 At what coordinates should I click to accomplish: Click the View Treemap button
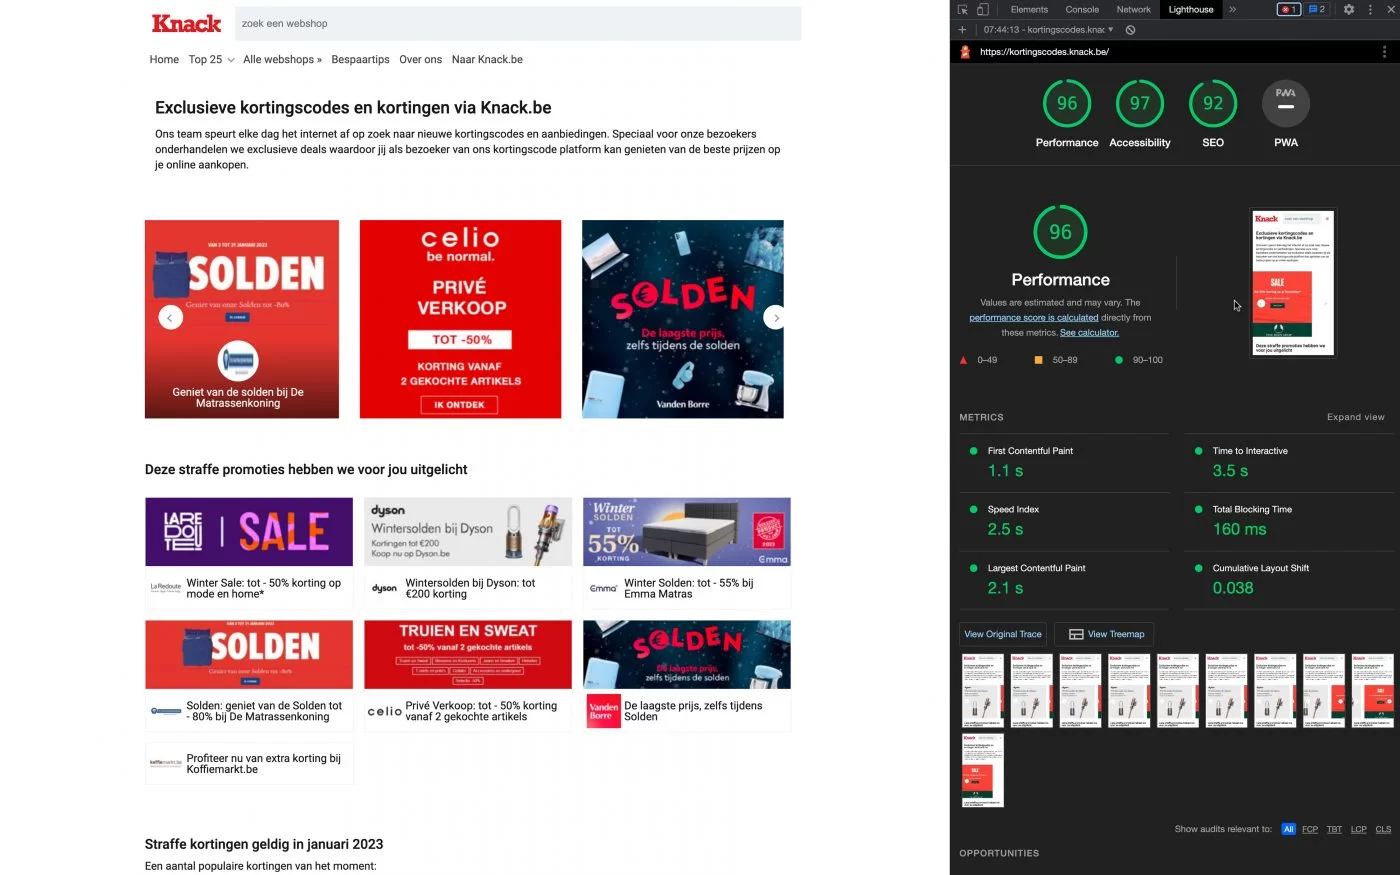point(1105,634)
